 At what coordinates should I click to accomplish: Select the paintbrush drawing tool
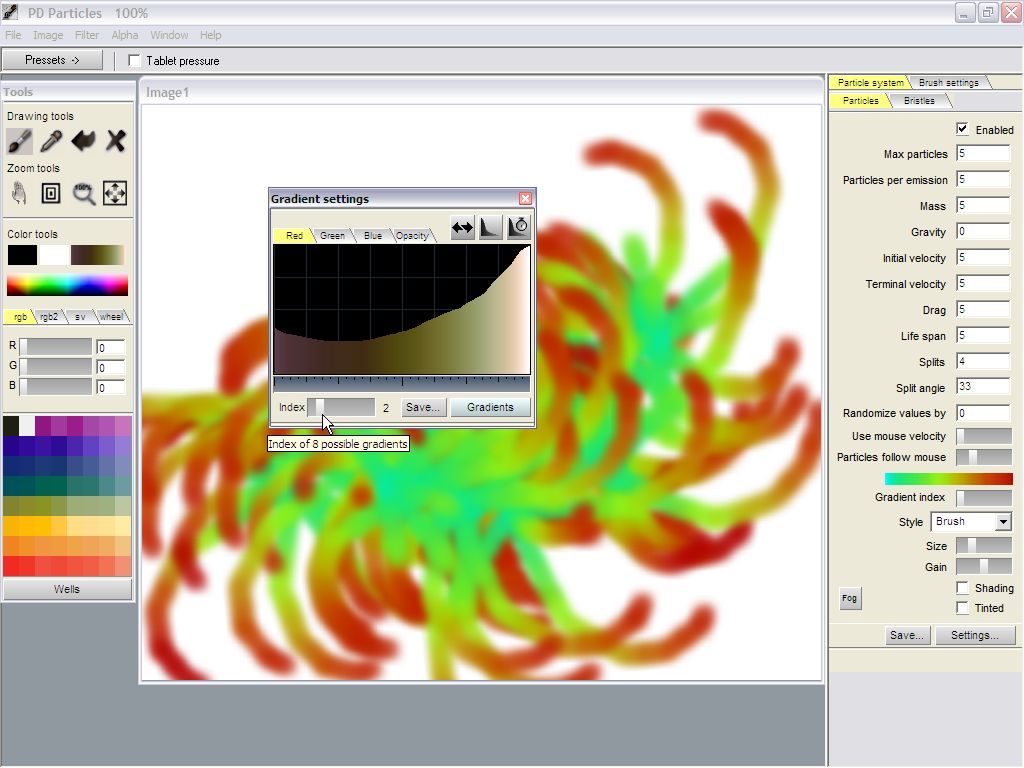[x=20, y=141]
